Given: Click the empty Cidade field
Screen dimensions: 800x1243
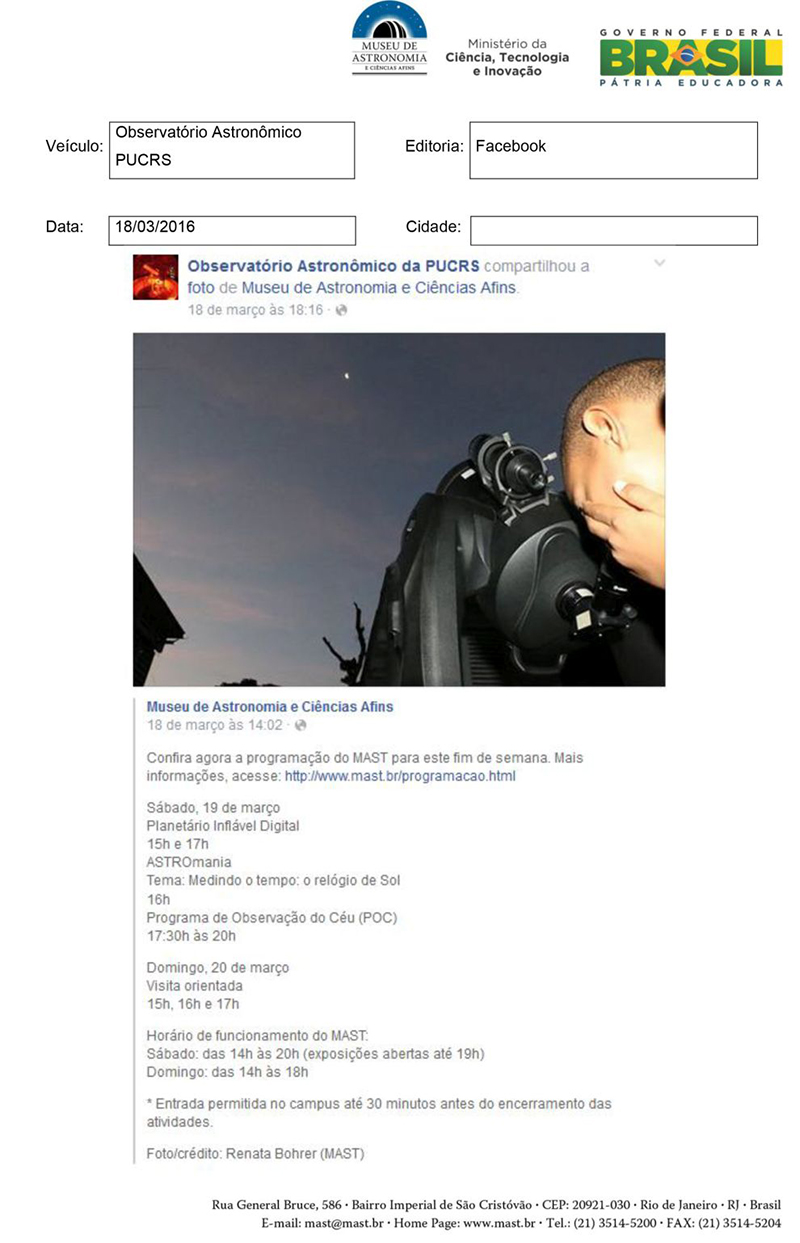Looking at the screenshot, I should [x=613, y=230].
